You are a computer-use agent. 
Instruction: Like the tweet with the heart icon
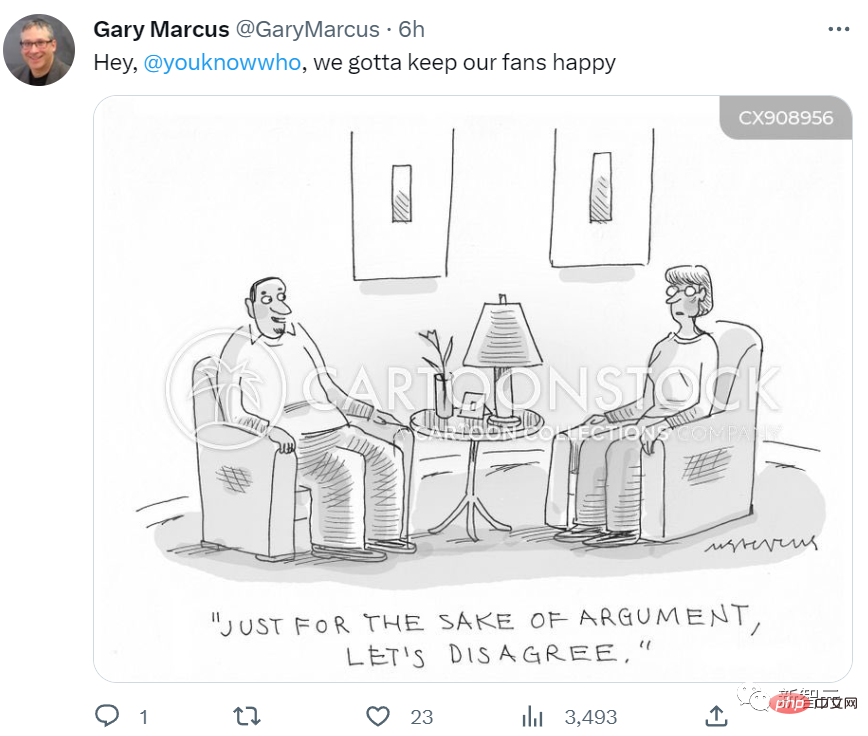point(377,715)
